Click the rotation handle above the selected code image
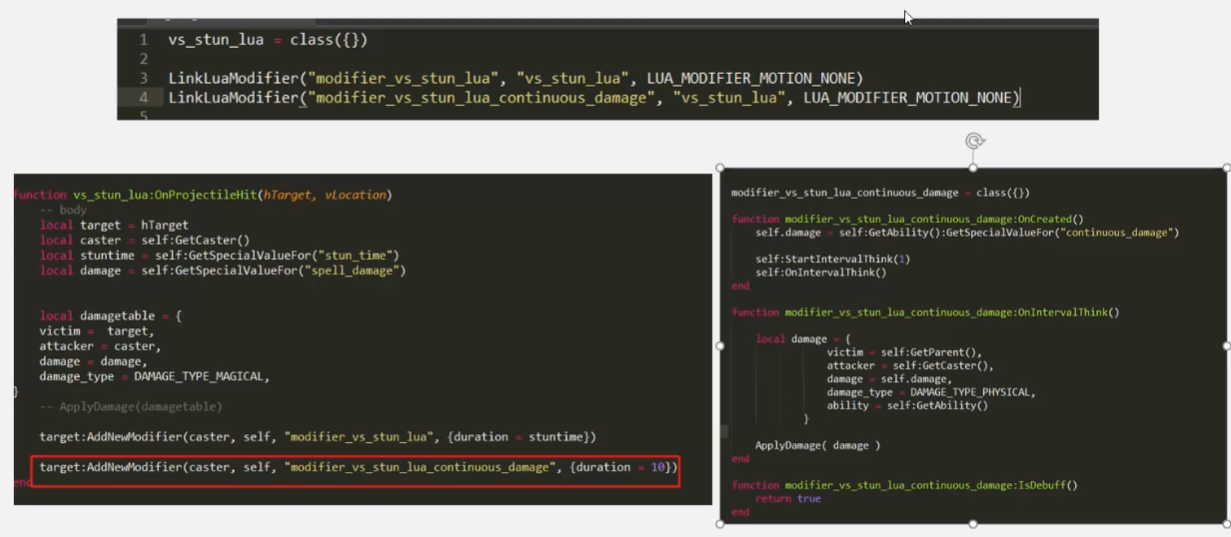1231x537 pixels. click(974, 141)
